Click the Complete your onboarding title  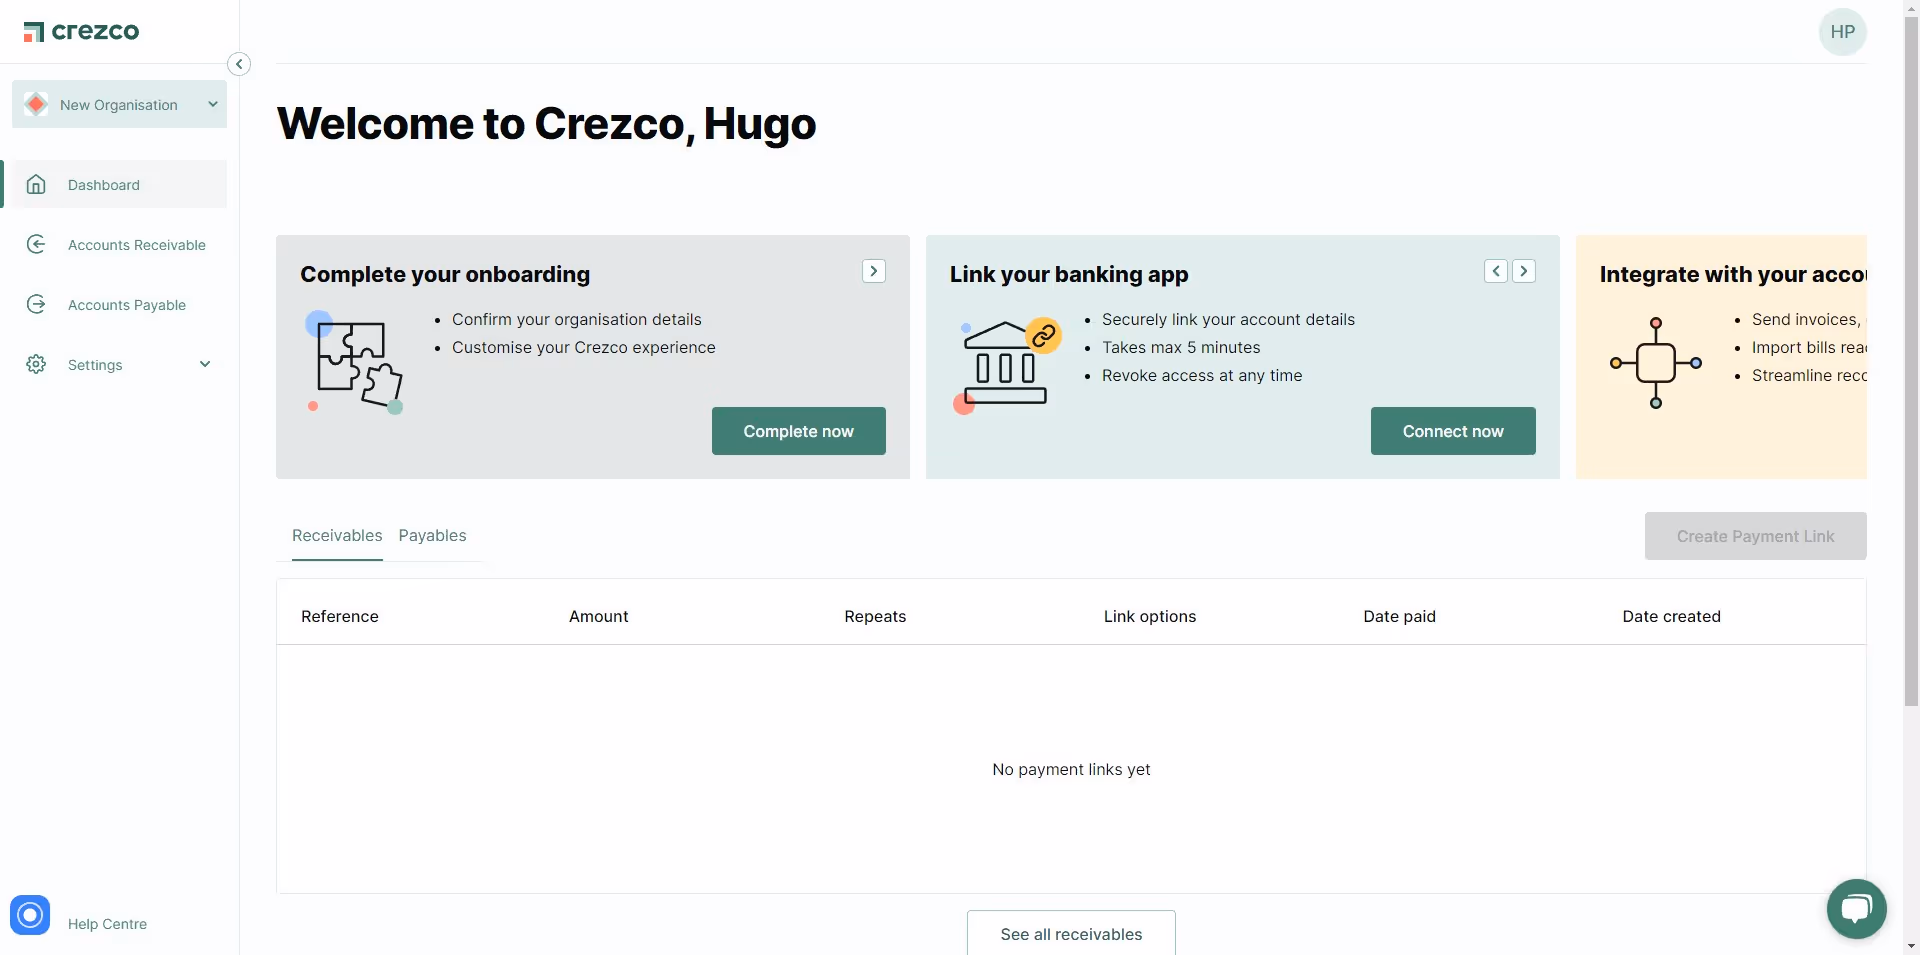(445, 274)
